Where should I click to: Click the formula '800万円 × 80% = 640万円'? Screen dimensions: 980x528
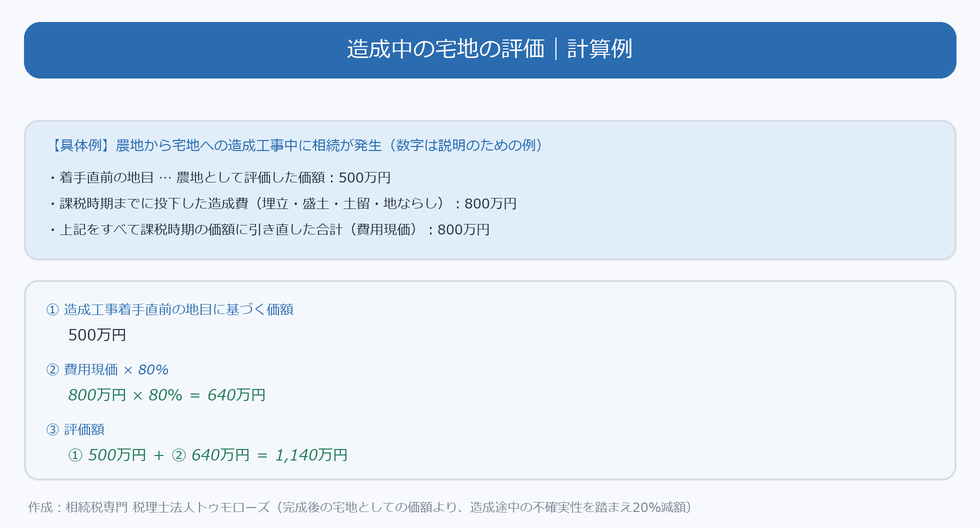(x=167, y=395)
